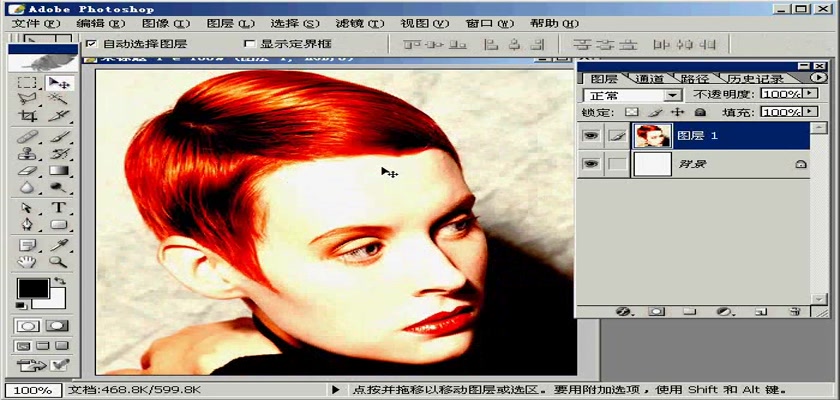
Task: Select the Eraser tool
Action: click(27, 170)
